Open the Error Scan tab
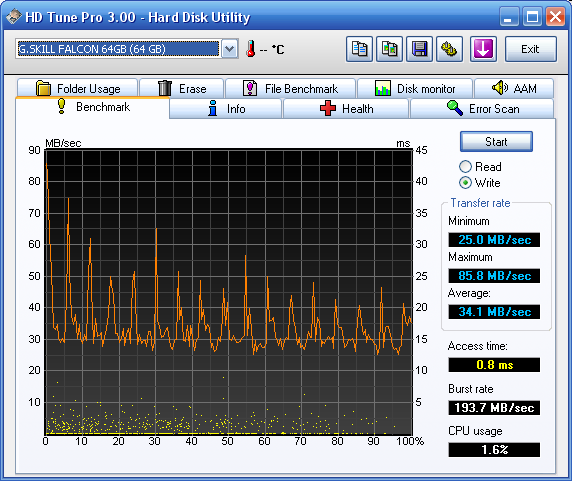The width and height of the screenshot is (572, 481). pos(482,108)
